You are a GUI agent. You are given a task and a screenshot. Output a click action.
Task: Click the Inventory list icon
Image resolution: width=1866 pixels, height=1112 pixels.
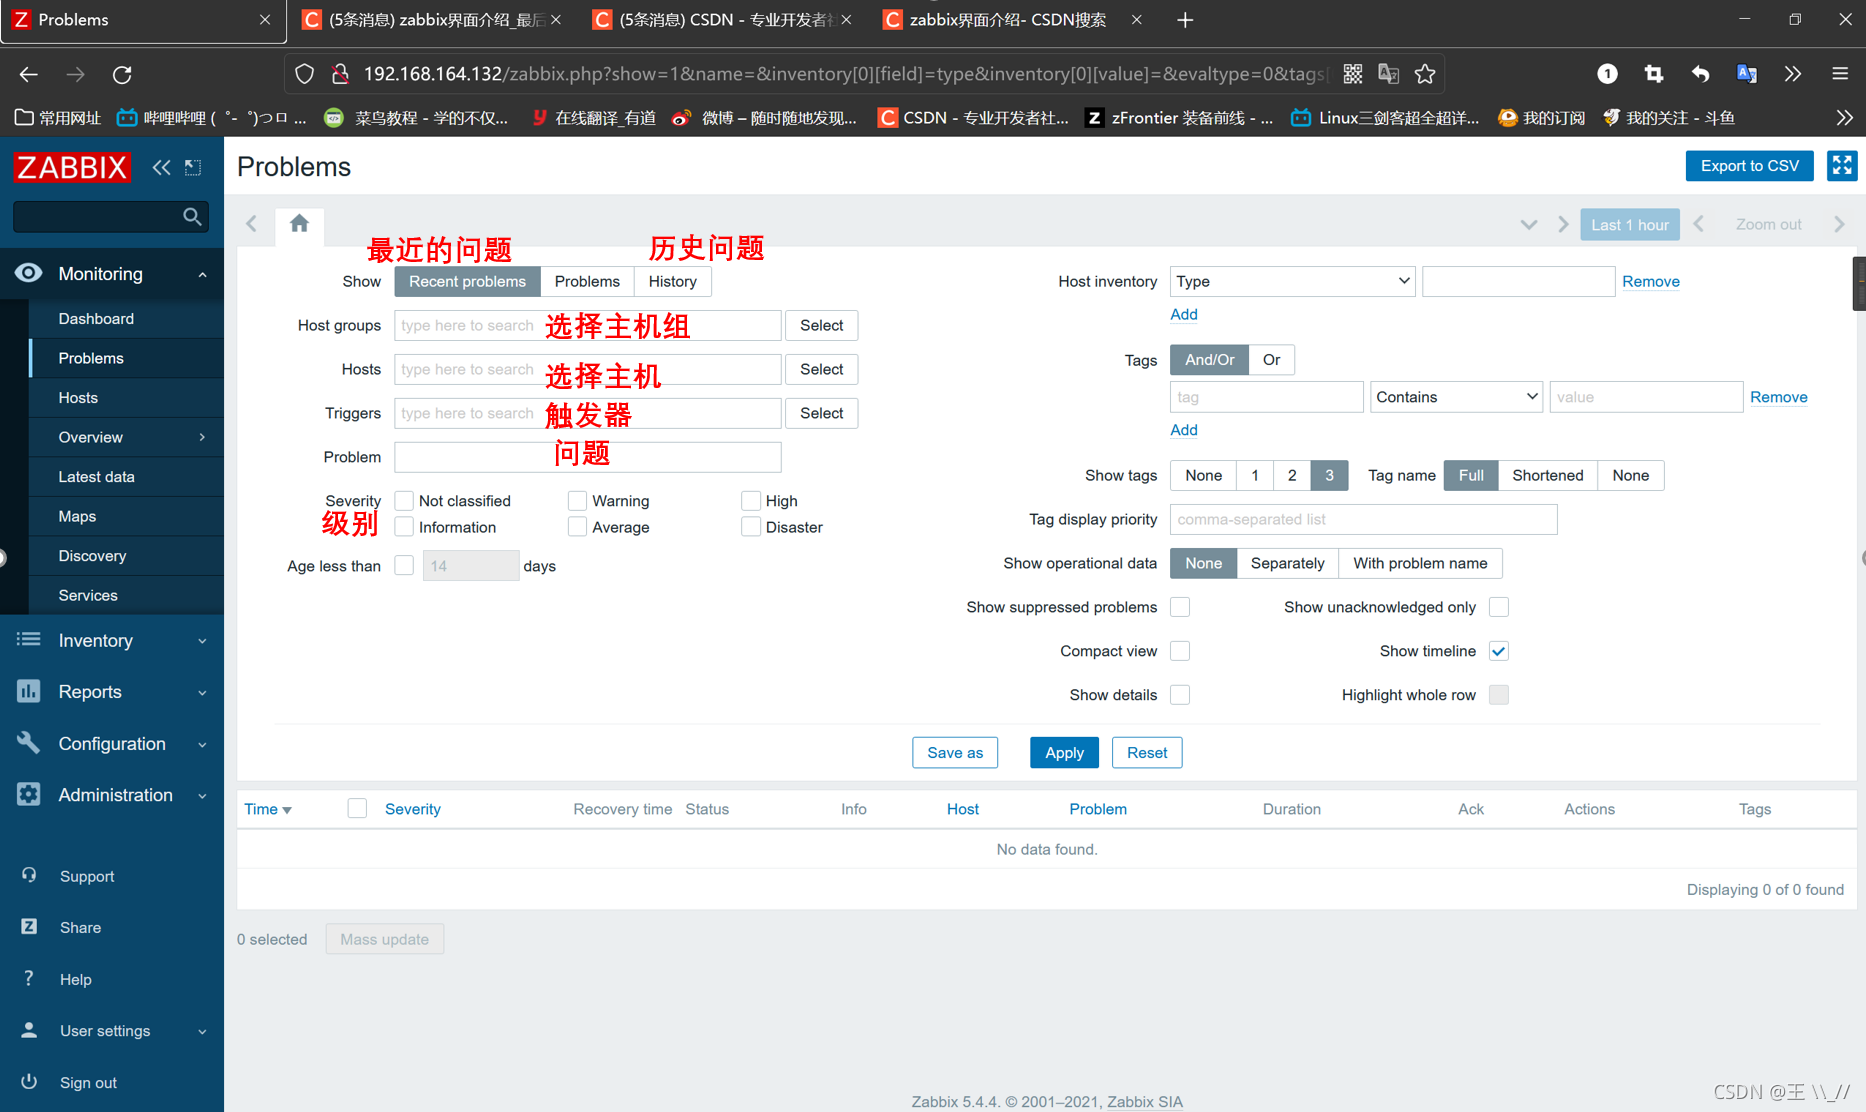pyautogui.click(x=28, y=640)
